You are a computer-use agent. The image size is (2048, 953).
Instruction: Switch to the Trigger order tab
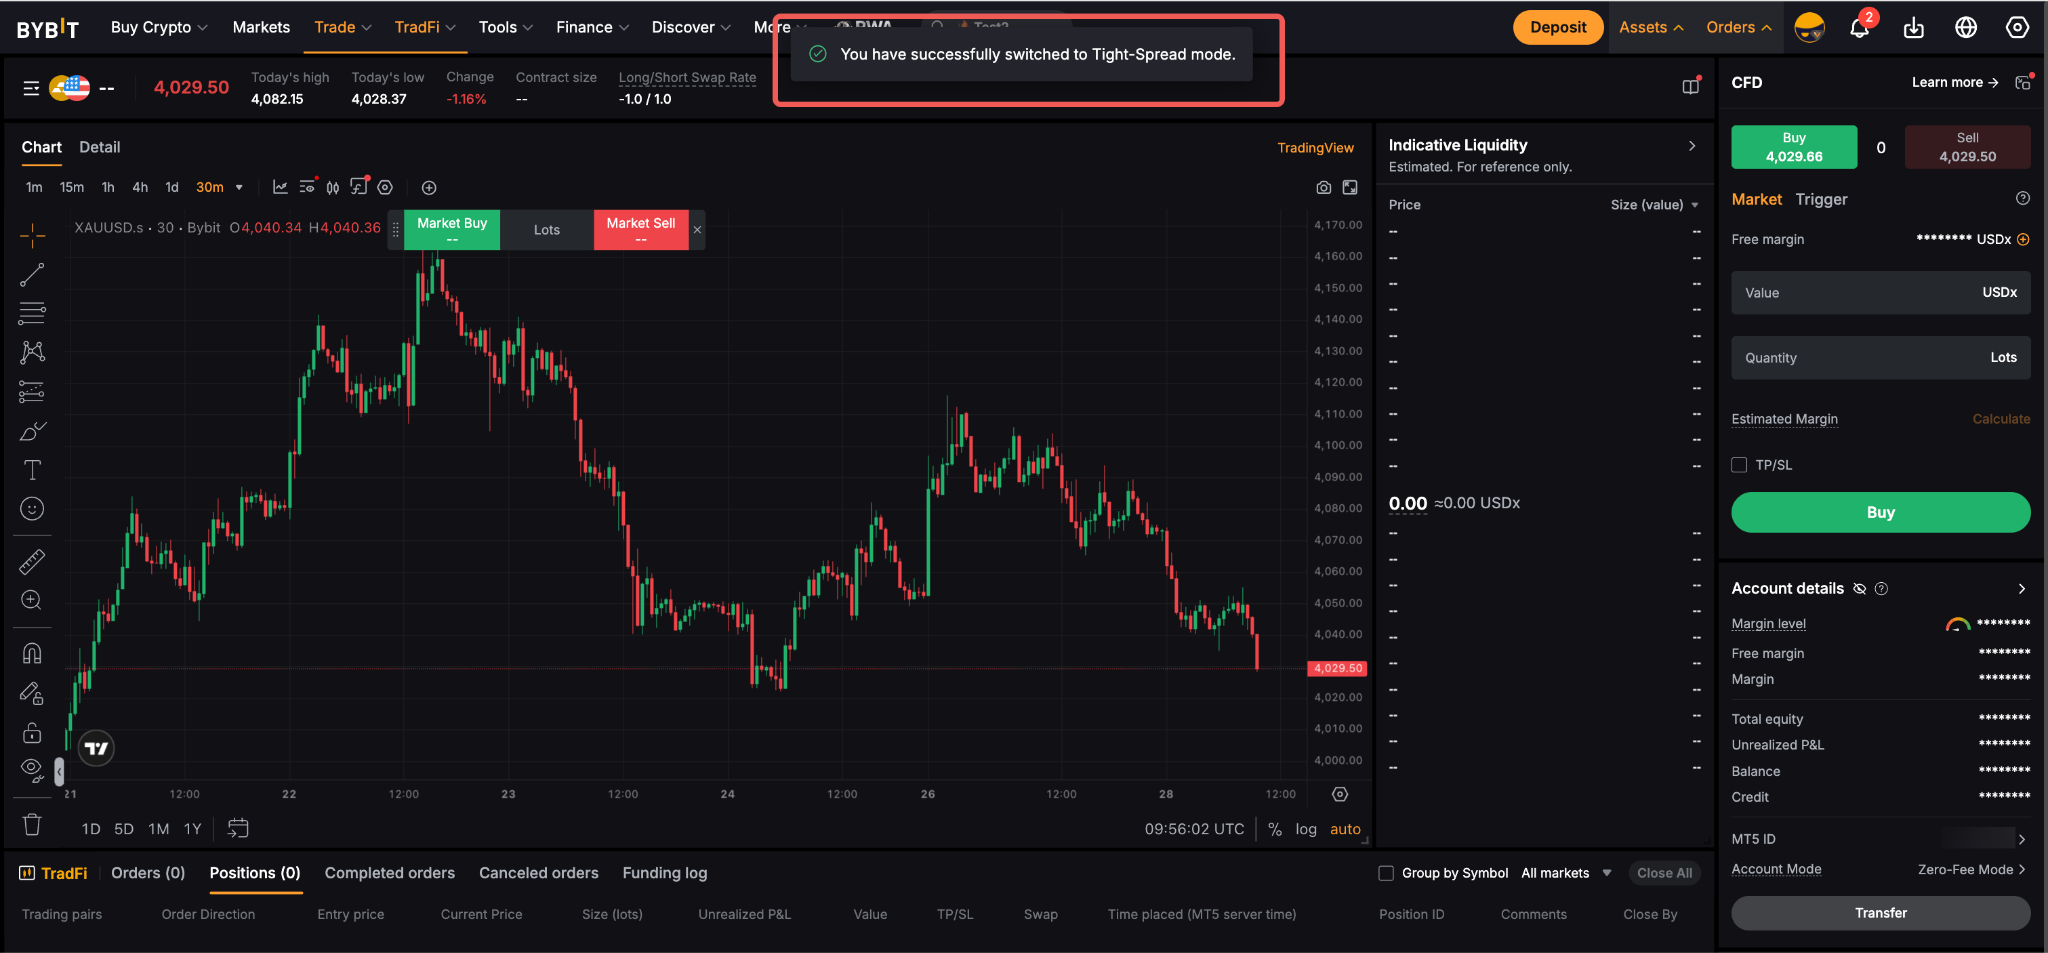coord(1821,199)
